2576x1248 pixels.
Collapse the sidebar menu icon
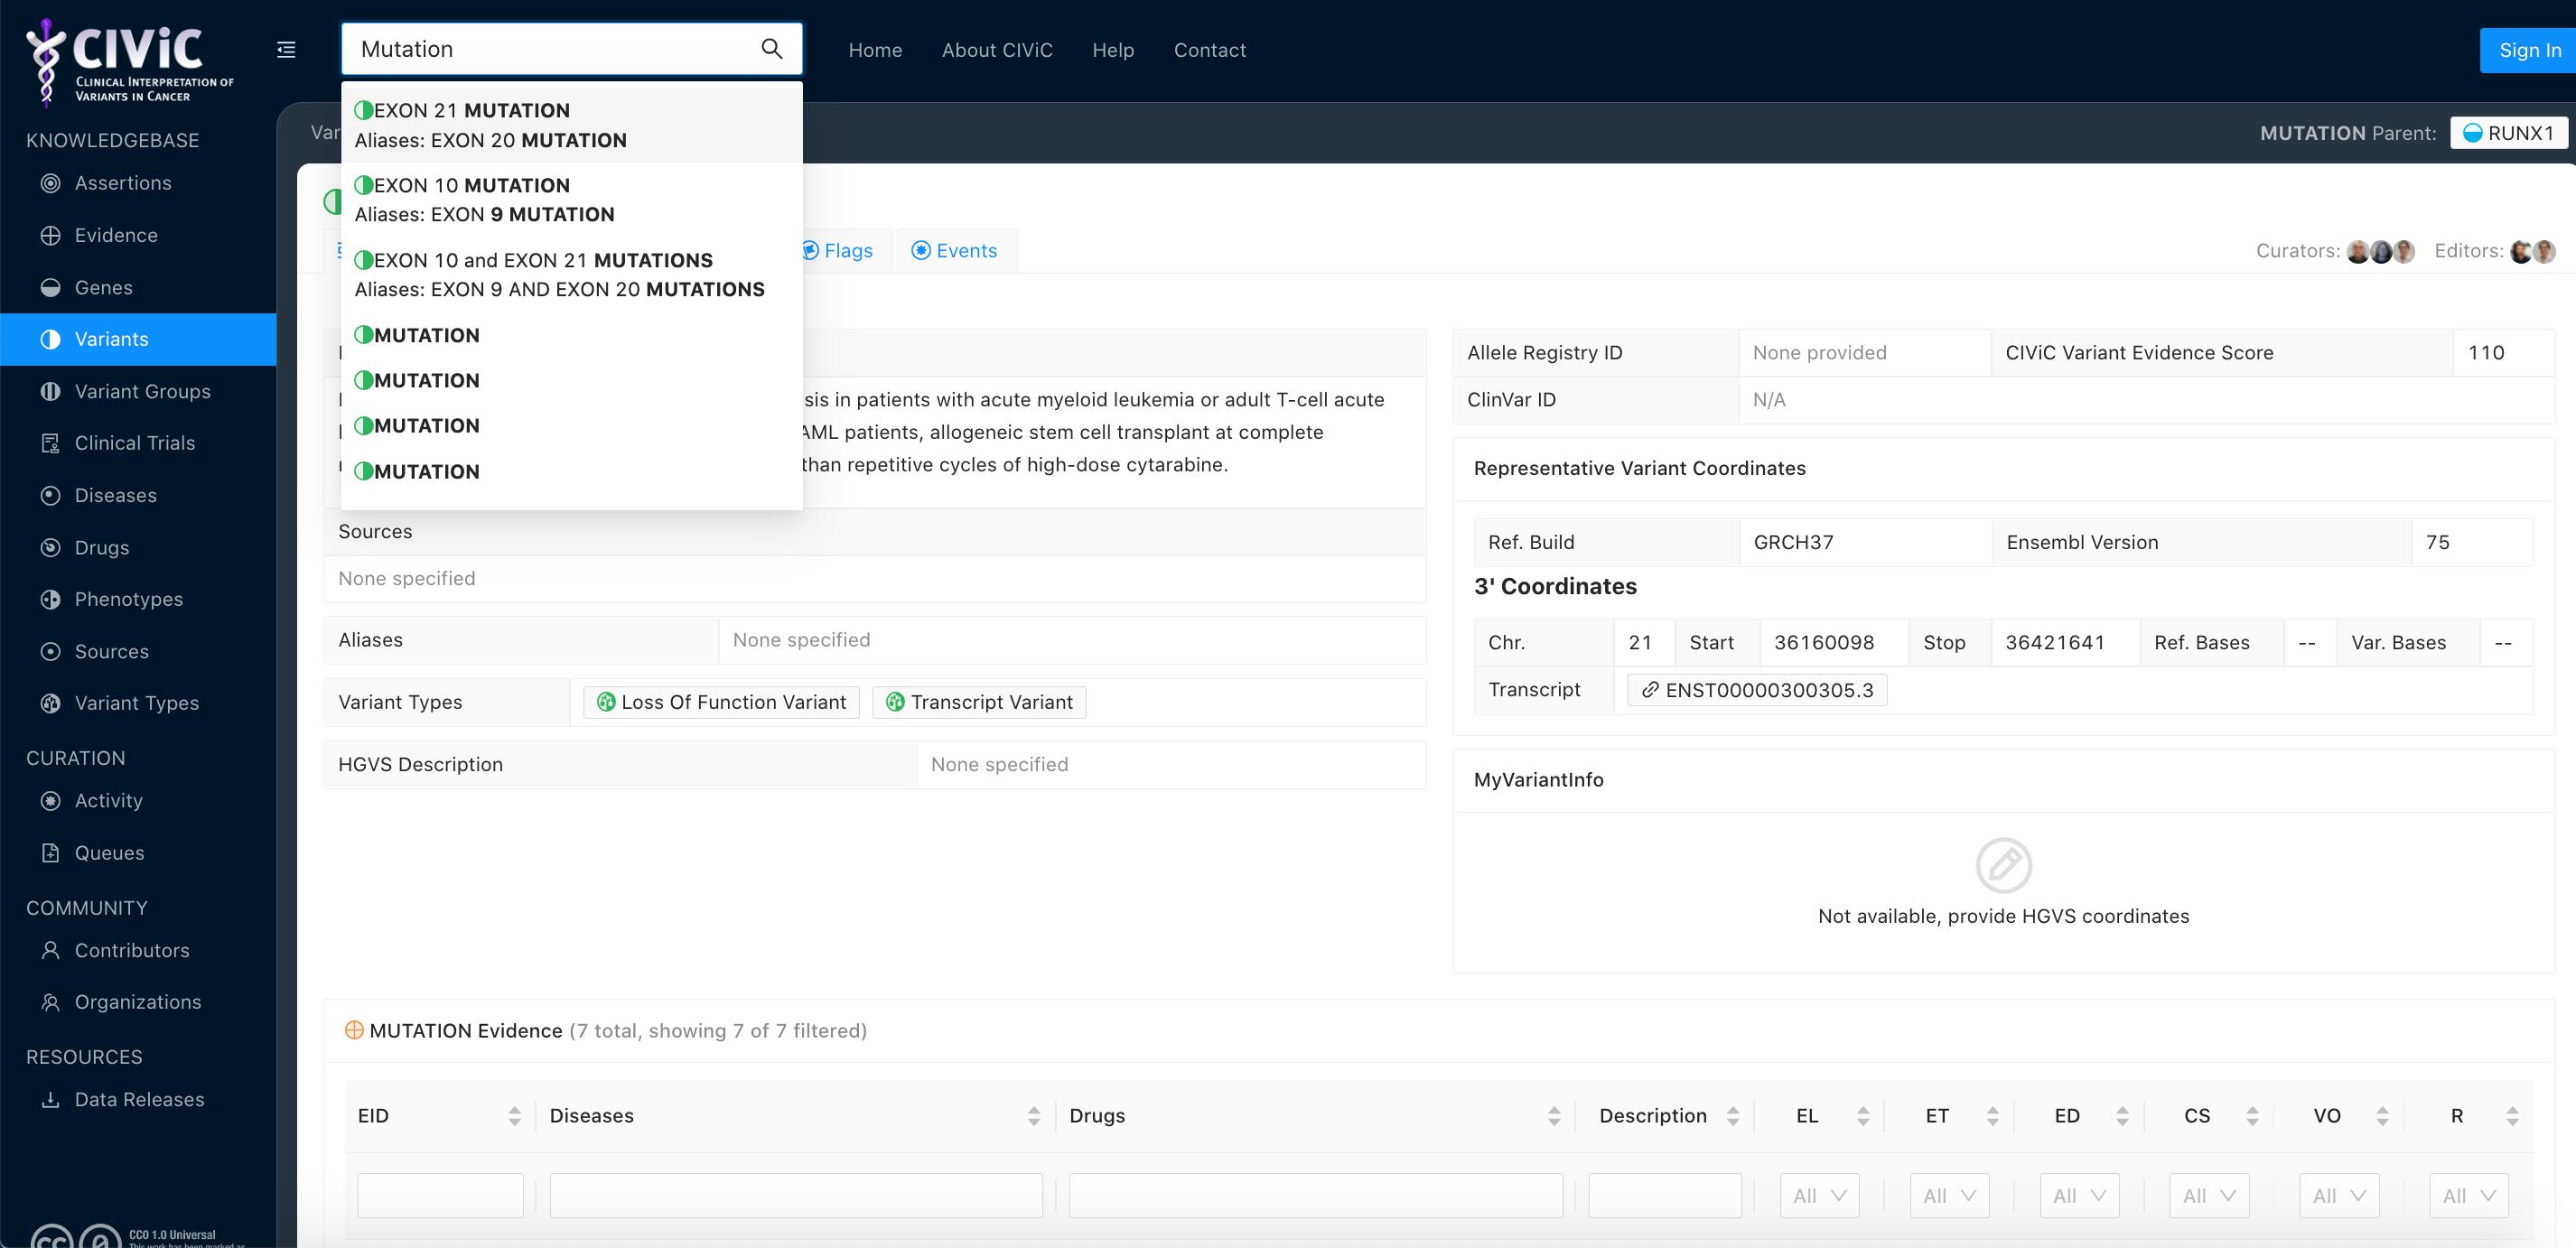coord(286,50)
